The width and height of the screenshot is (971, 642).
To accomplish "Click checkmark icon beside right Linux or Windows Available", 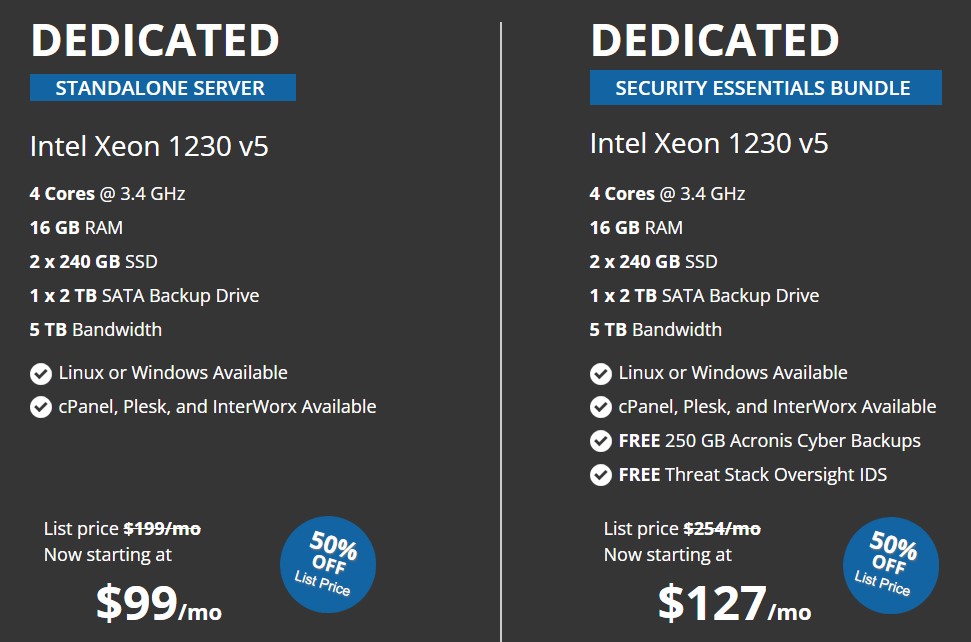I will click(601, 374).
